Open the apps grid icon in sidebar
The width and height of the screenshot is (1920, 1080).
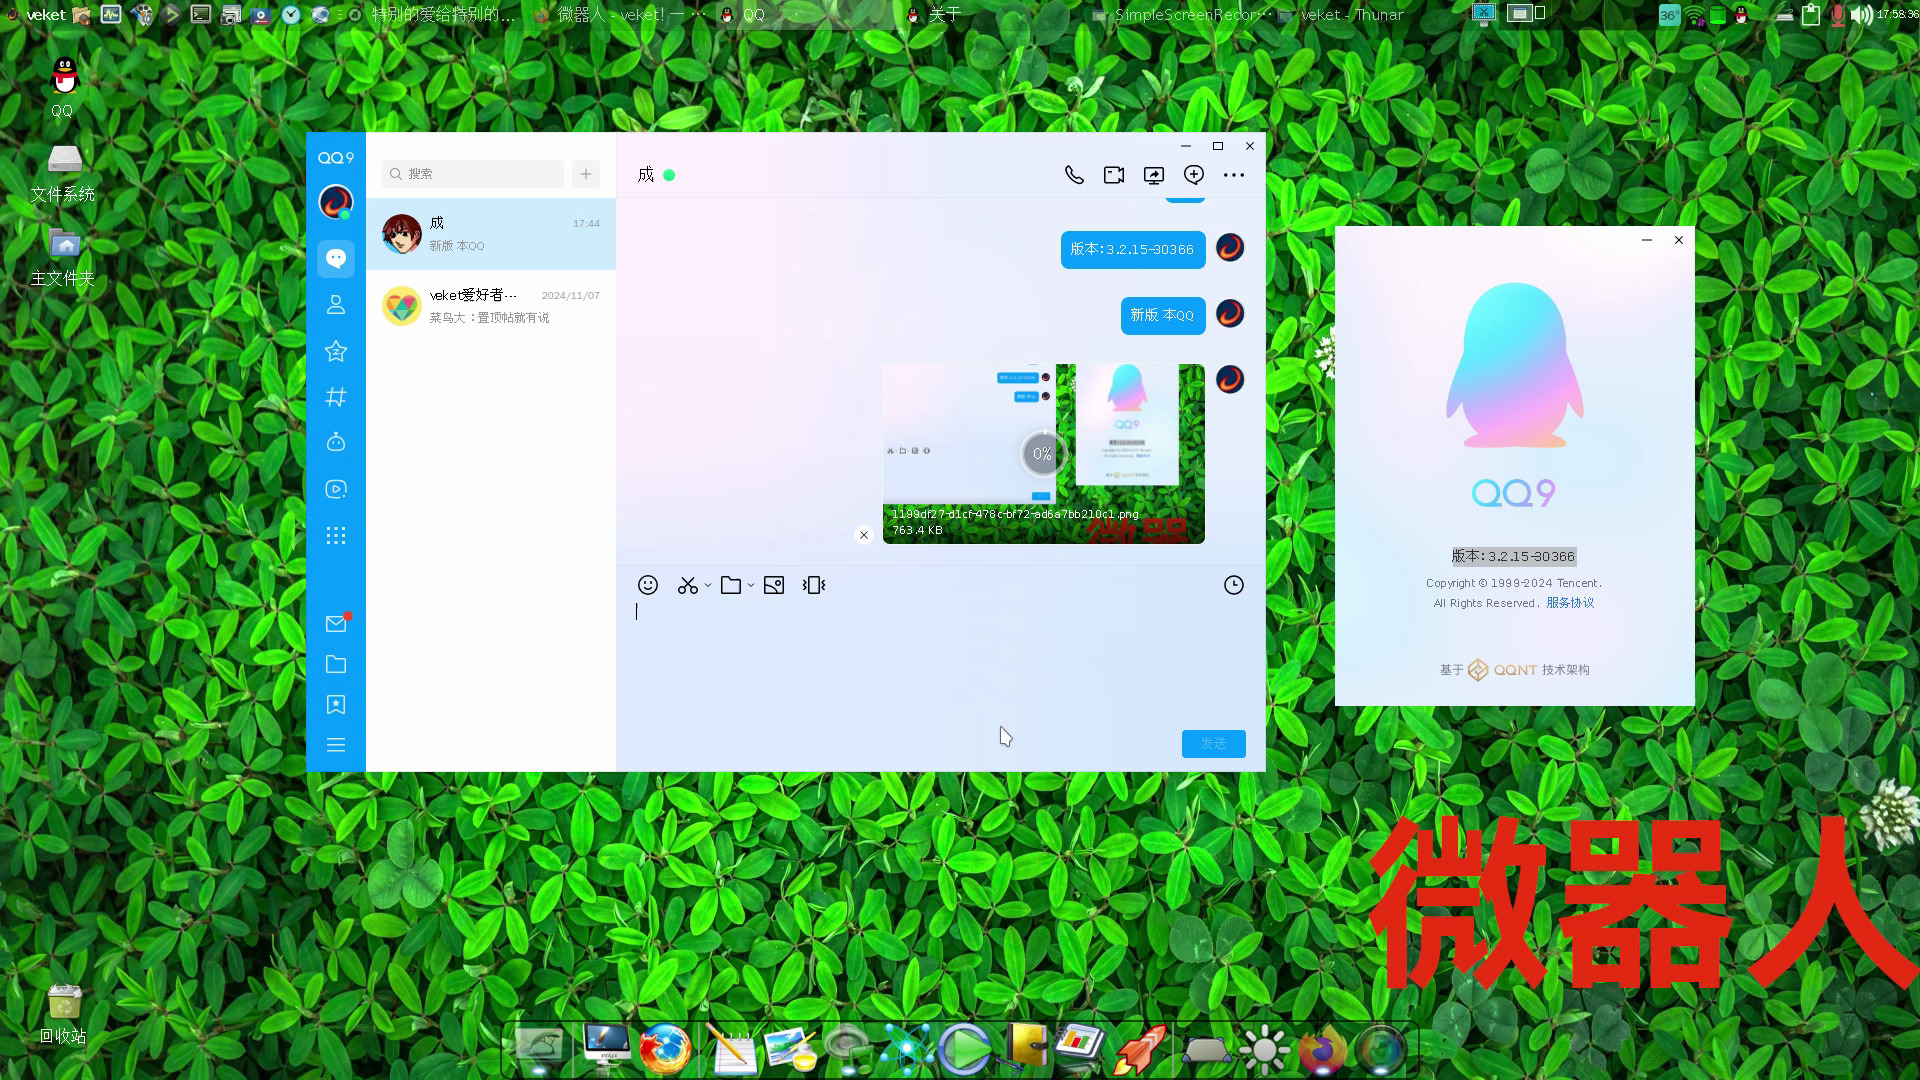point(336,536)
